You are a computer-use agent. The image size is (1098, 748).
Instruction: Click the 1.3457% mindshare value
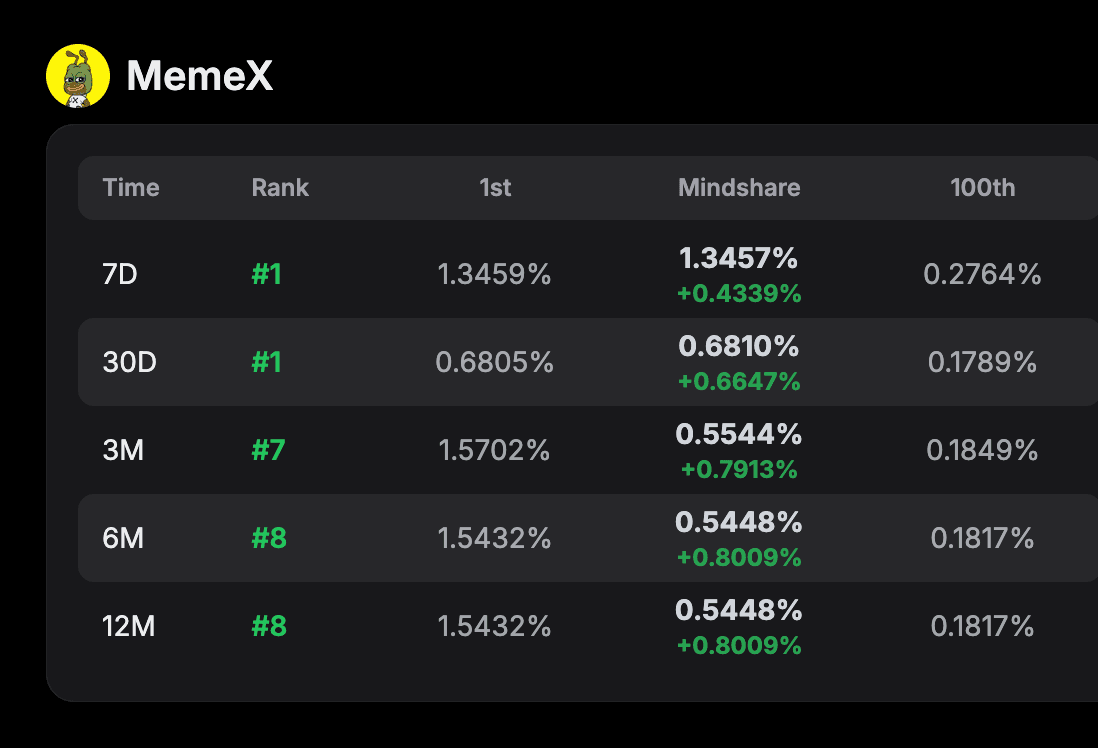coord(739,259)
